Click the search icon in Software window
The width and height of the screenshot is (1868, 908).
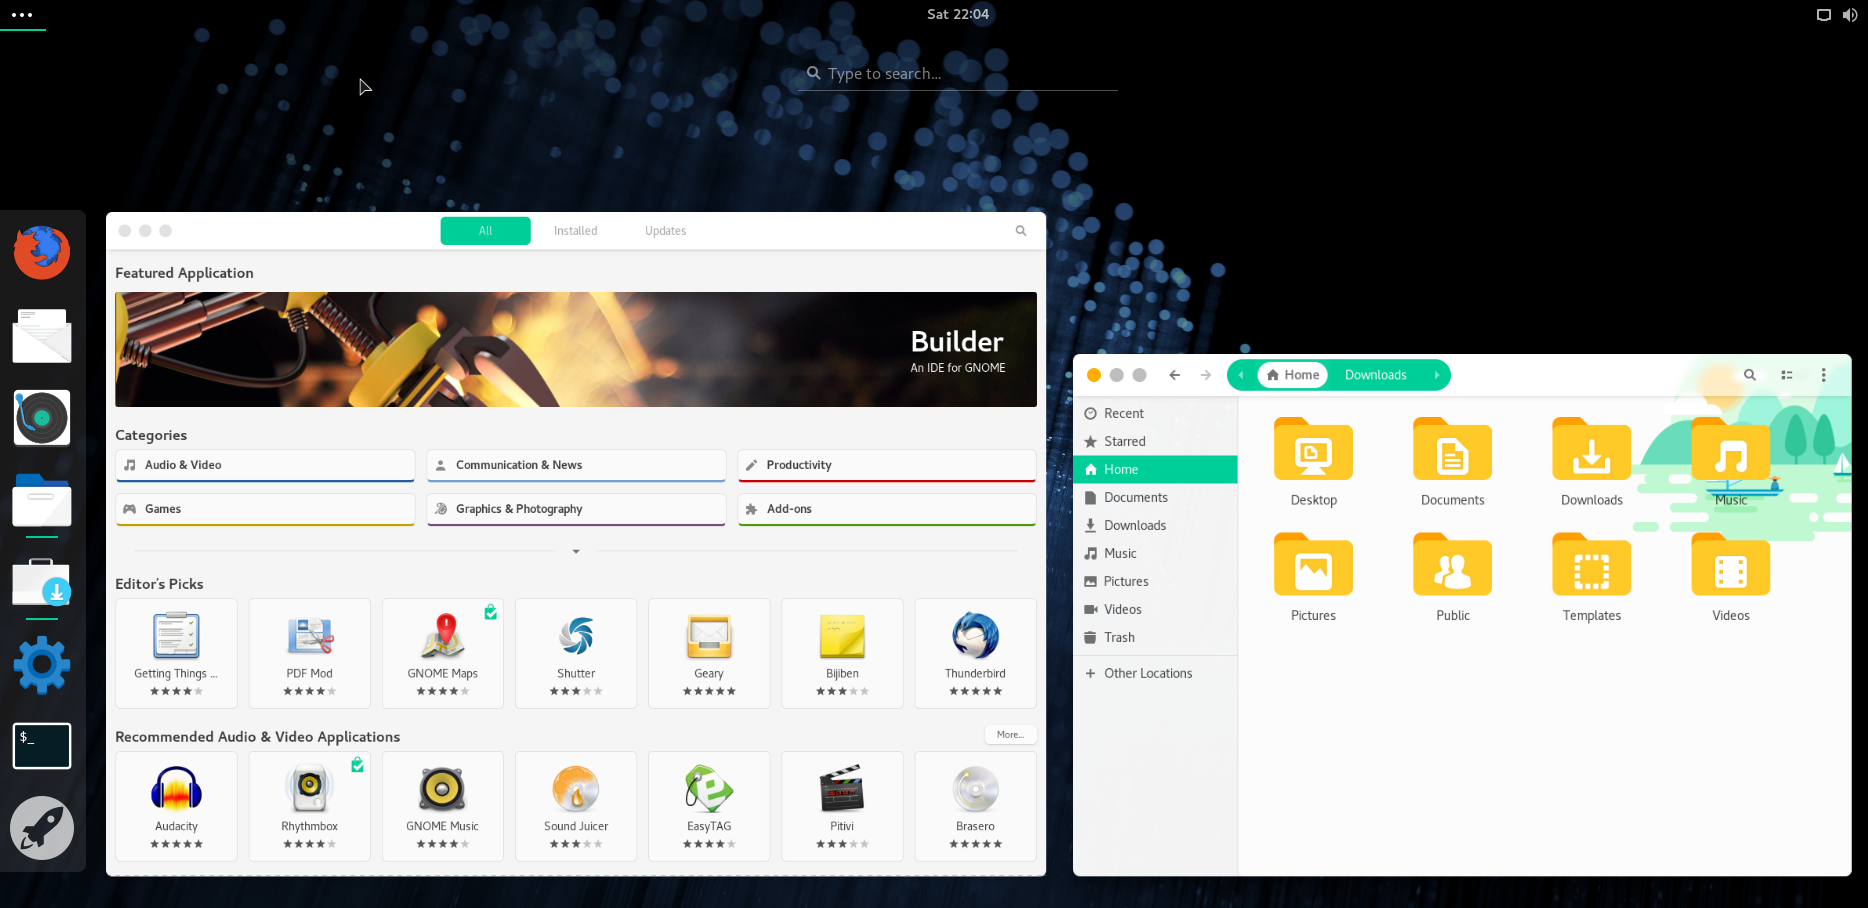(x=1021, y=231)
